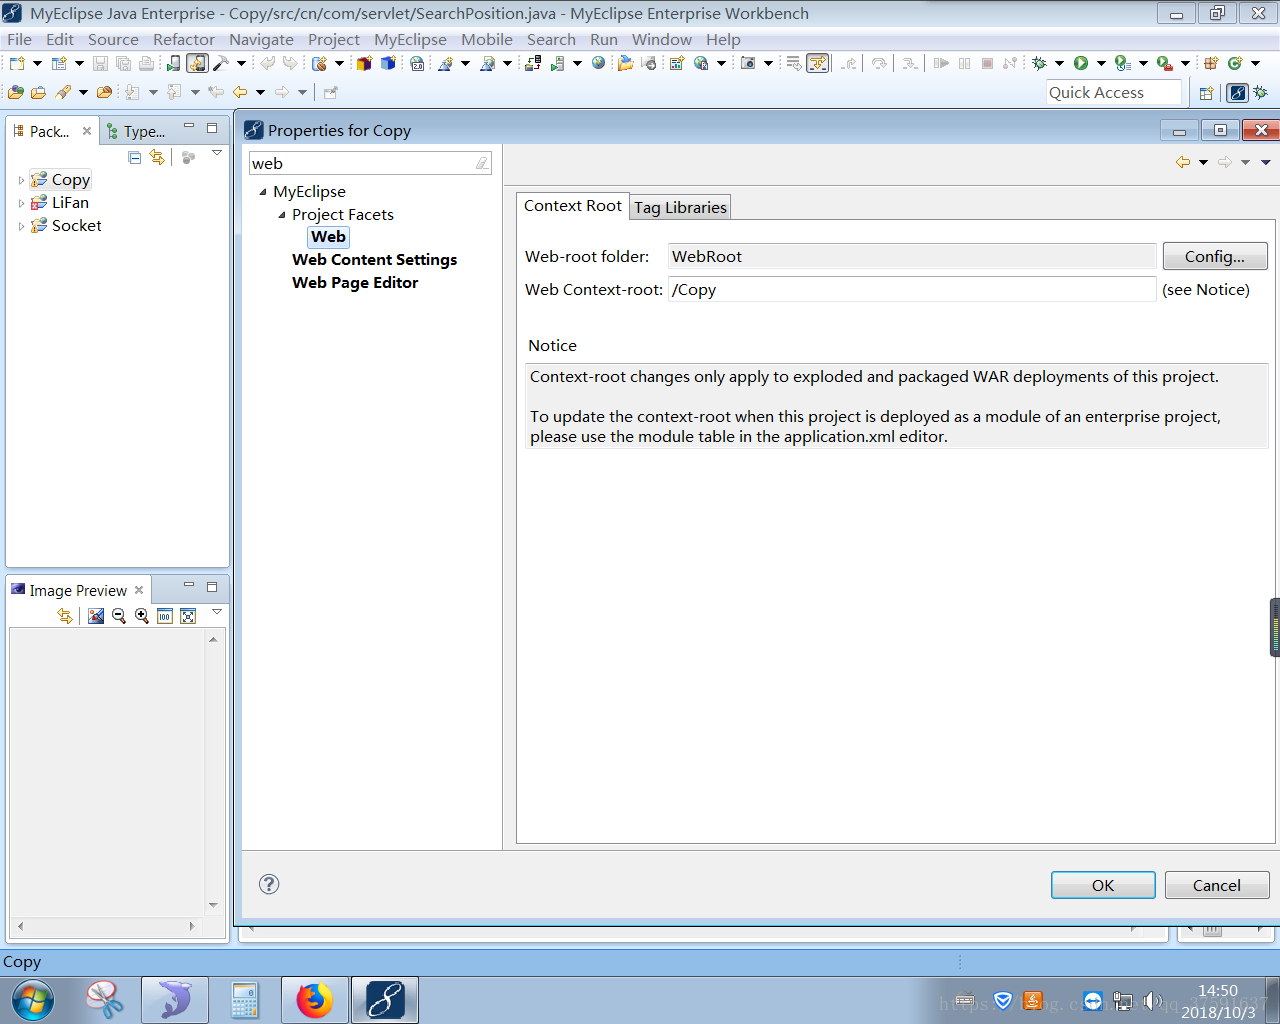The height and width of the screenshot is (1024, 1280).
Task: Click the Firefox taskbar icon
Action: [314, 1000]
